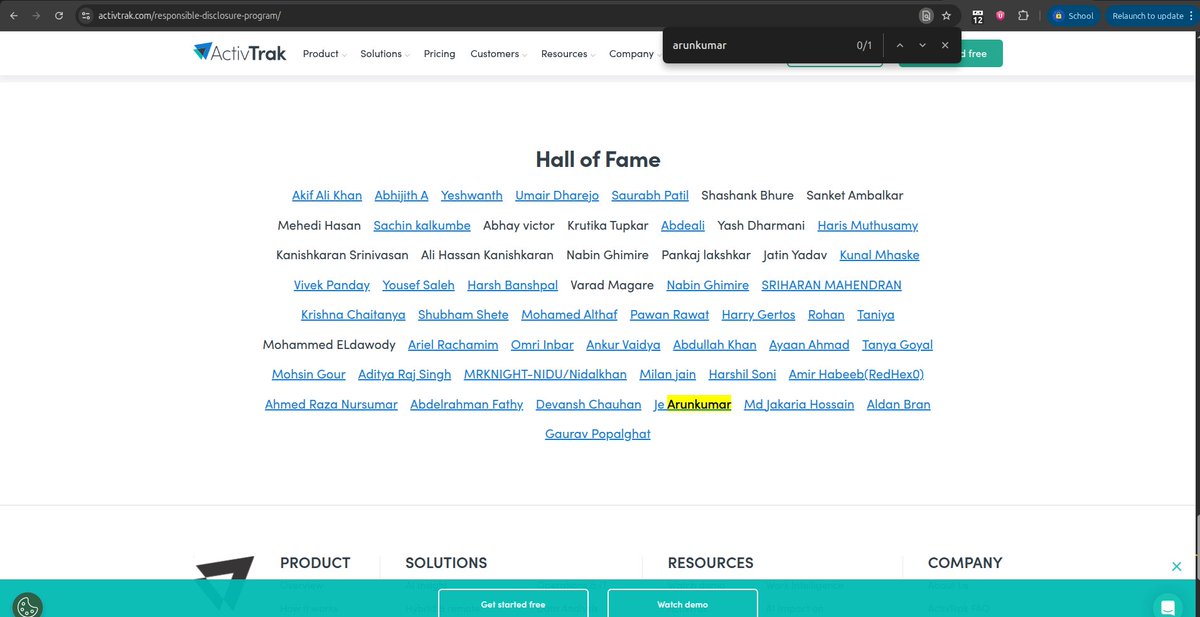This screenshot has width=1200, height=617.
Task: Dismiss the teal banner with X
Action: 1177,567
